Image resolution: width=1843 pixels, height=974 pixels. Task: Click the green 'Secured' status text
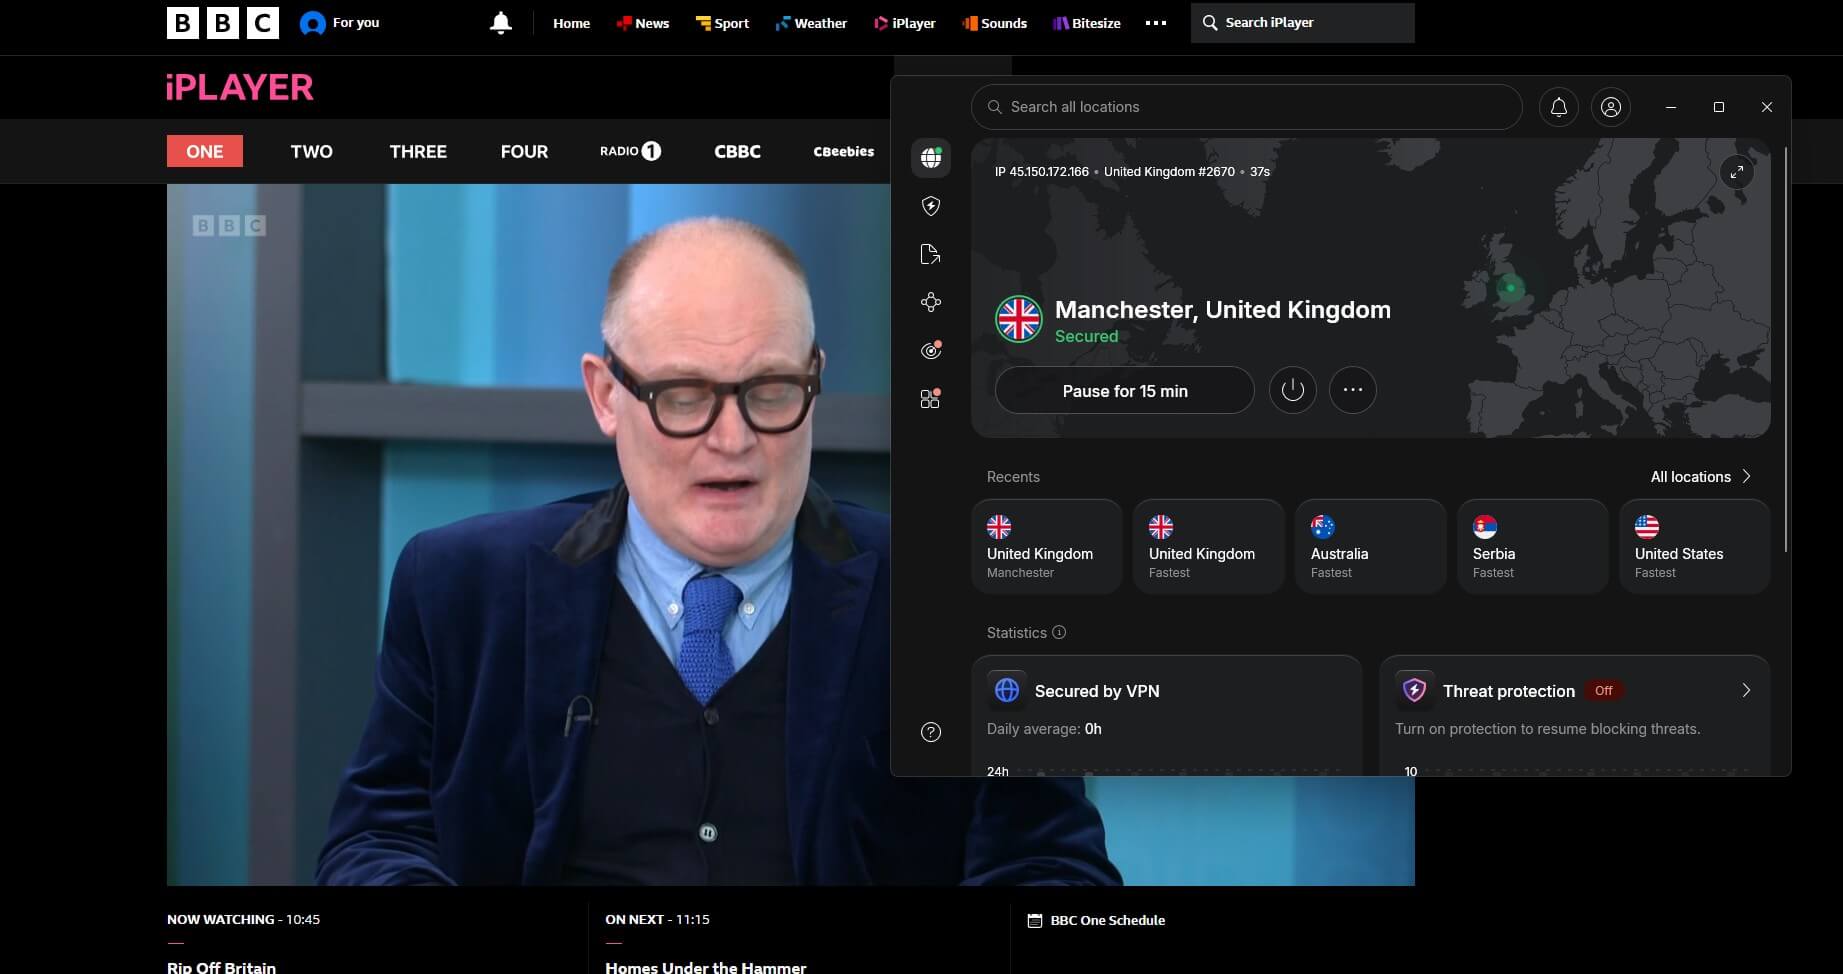click(x=1086, y=337)
